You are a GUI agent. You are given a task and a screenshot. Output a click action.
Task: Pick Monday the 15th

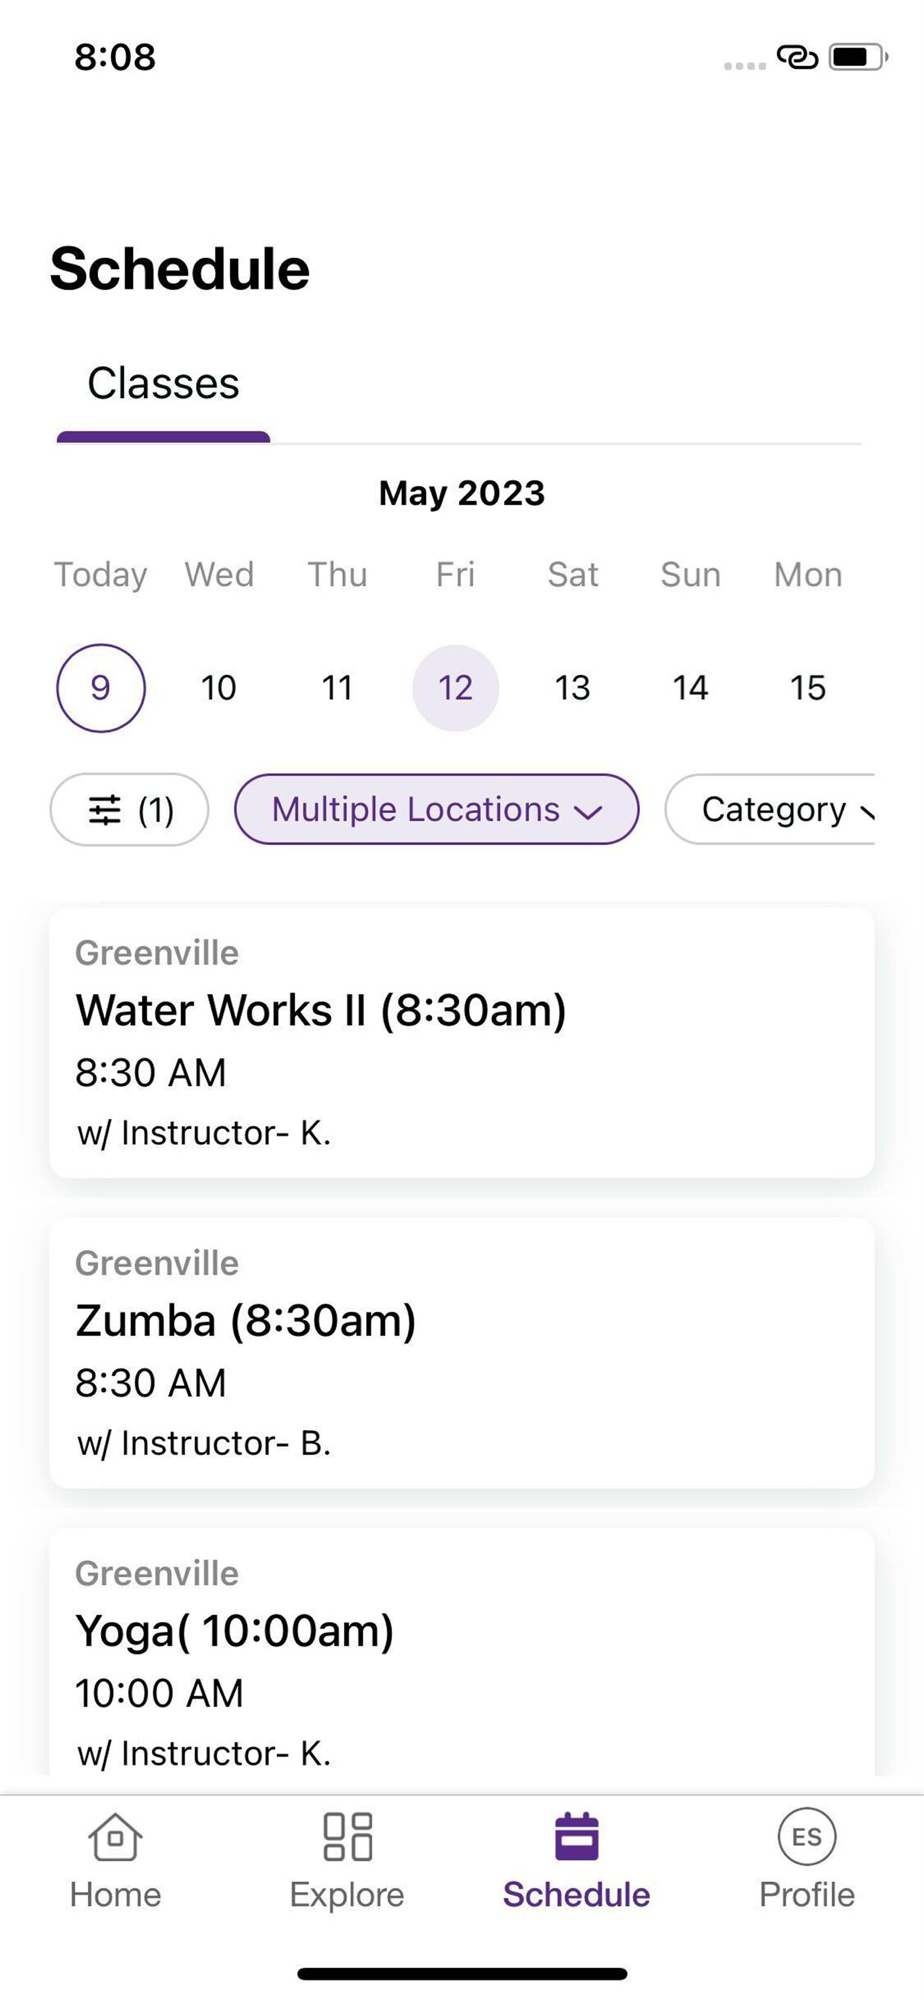click(x=807, y=688)
